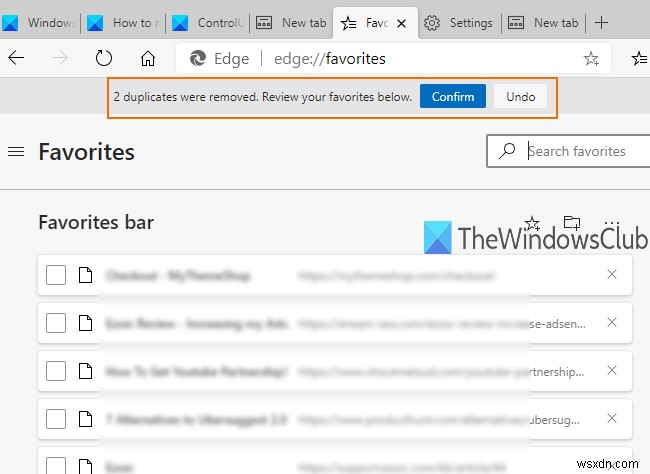Tick the checkbox for 'ubersug...' favorite

[56, 419]
